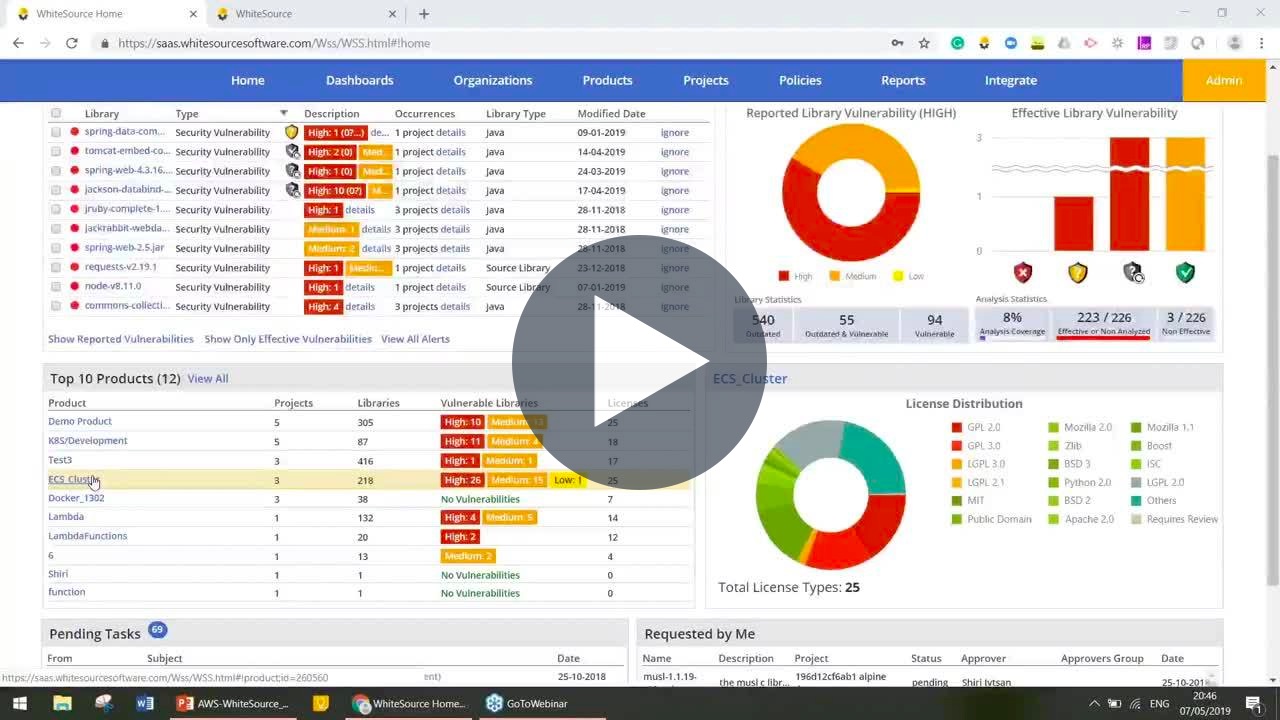Open the Reports menu
Image resolution: width=1280 pixels, height=720 pixels.
pyautogui.click(x=903, y=80)
